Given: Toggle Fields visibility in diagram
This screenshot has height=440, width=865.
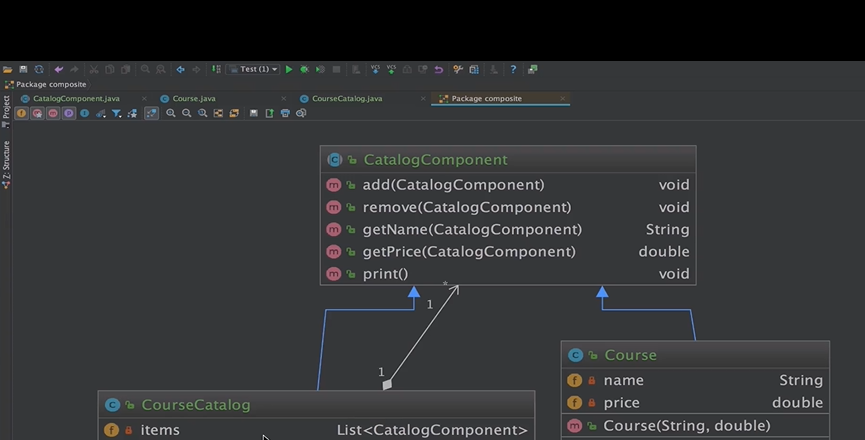Looking at the screenshot, I should (21, 114).
